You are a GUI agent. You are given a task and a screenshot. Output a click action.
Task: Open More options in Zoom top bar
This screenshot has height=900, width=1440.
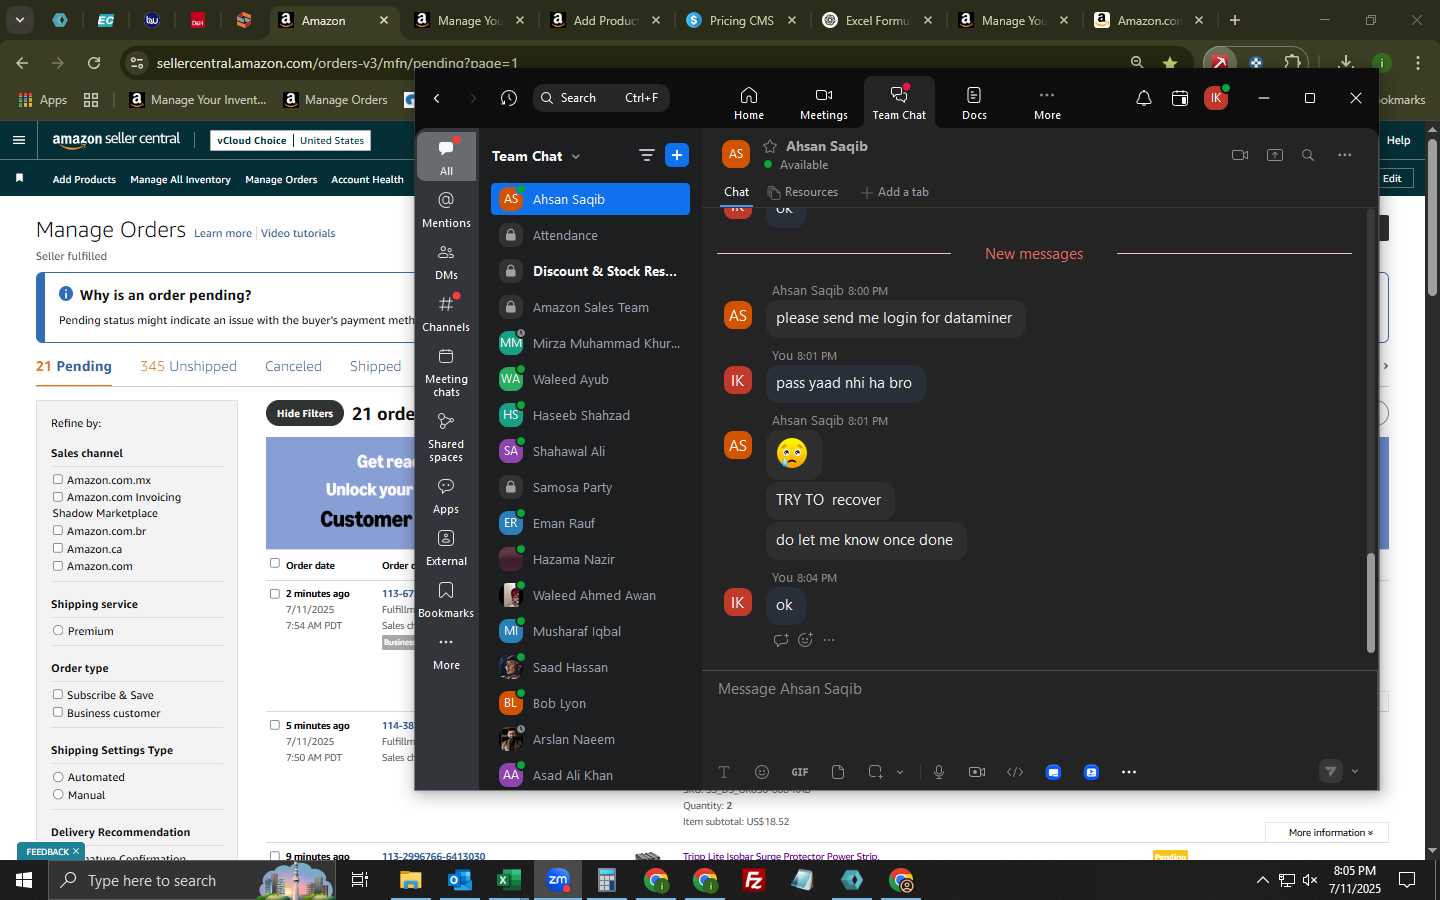pos(1047,103)
